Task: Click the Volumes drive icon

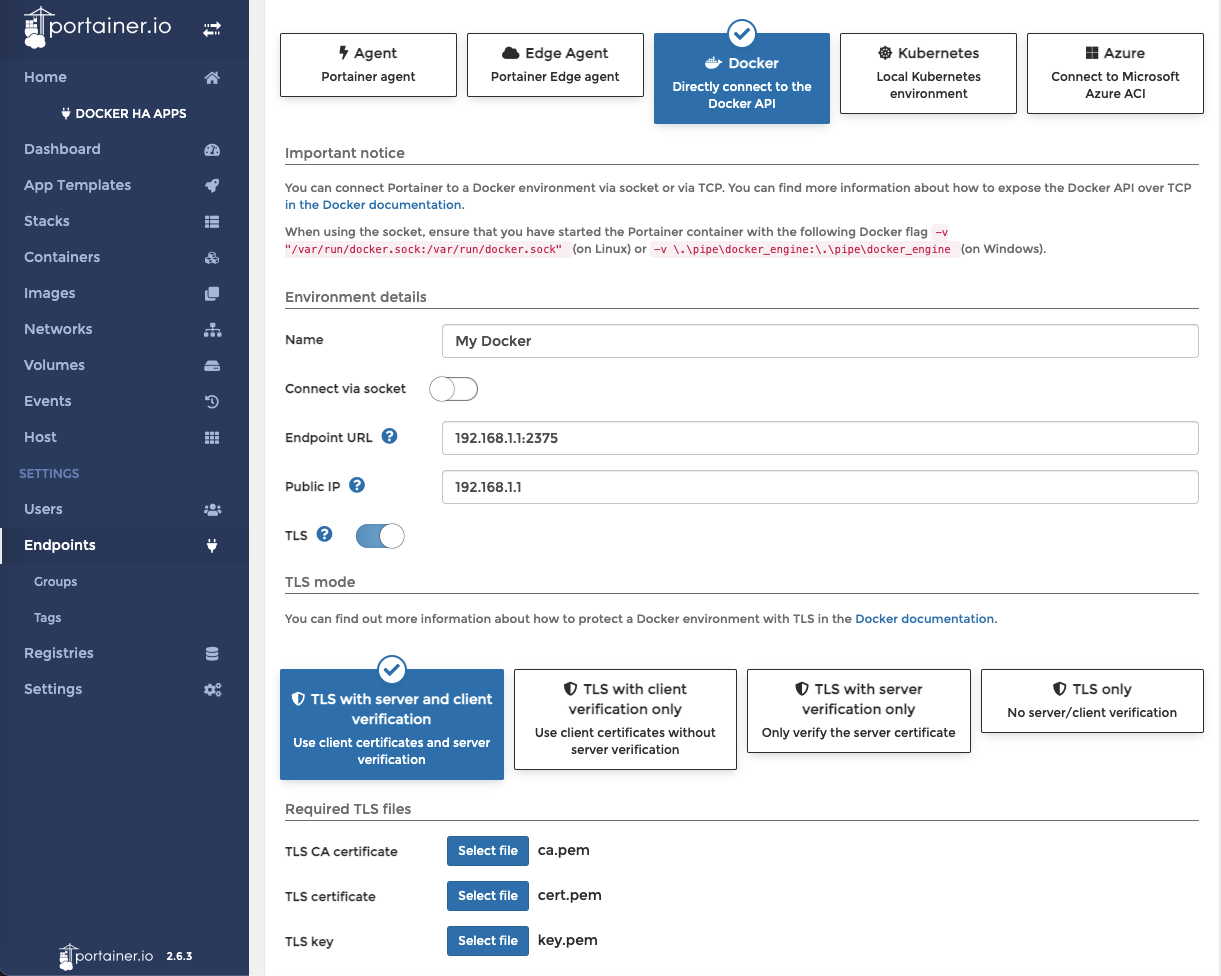Action: pyautogui.click(x=211, y=366)
